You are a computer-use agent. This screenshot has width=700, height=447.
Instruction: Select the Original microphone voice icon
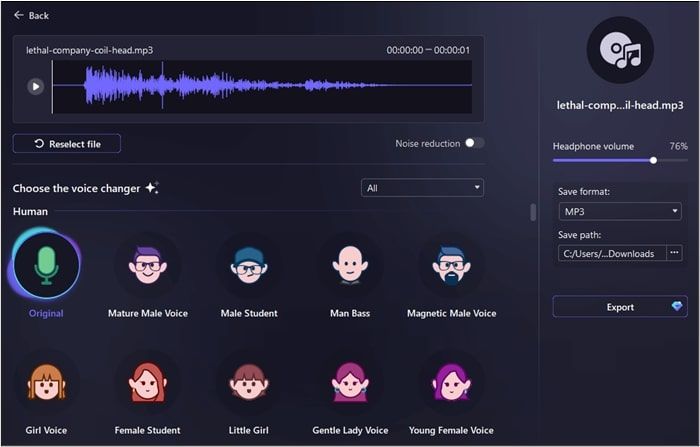(x=46, y=264)
